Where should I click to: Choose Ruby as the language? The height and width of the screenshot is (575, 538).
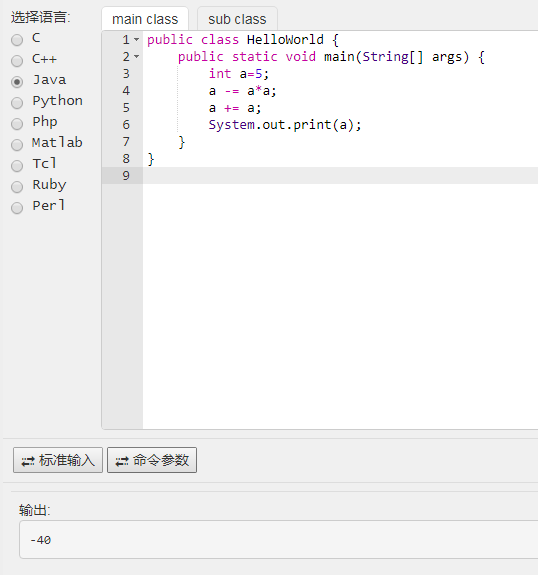[x=17, y=187]
